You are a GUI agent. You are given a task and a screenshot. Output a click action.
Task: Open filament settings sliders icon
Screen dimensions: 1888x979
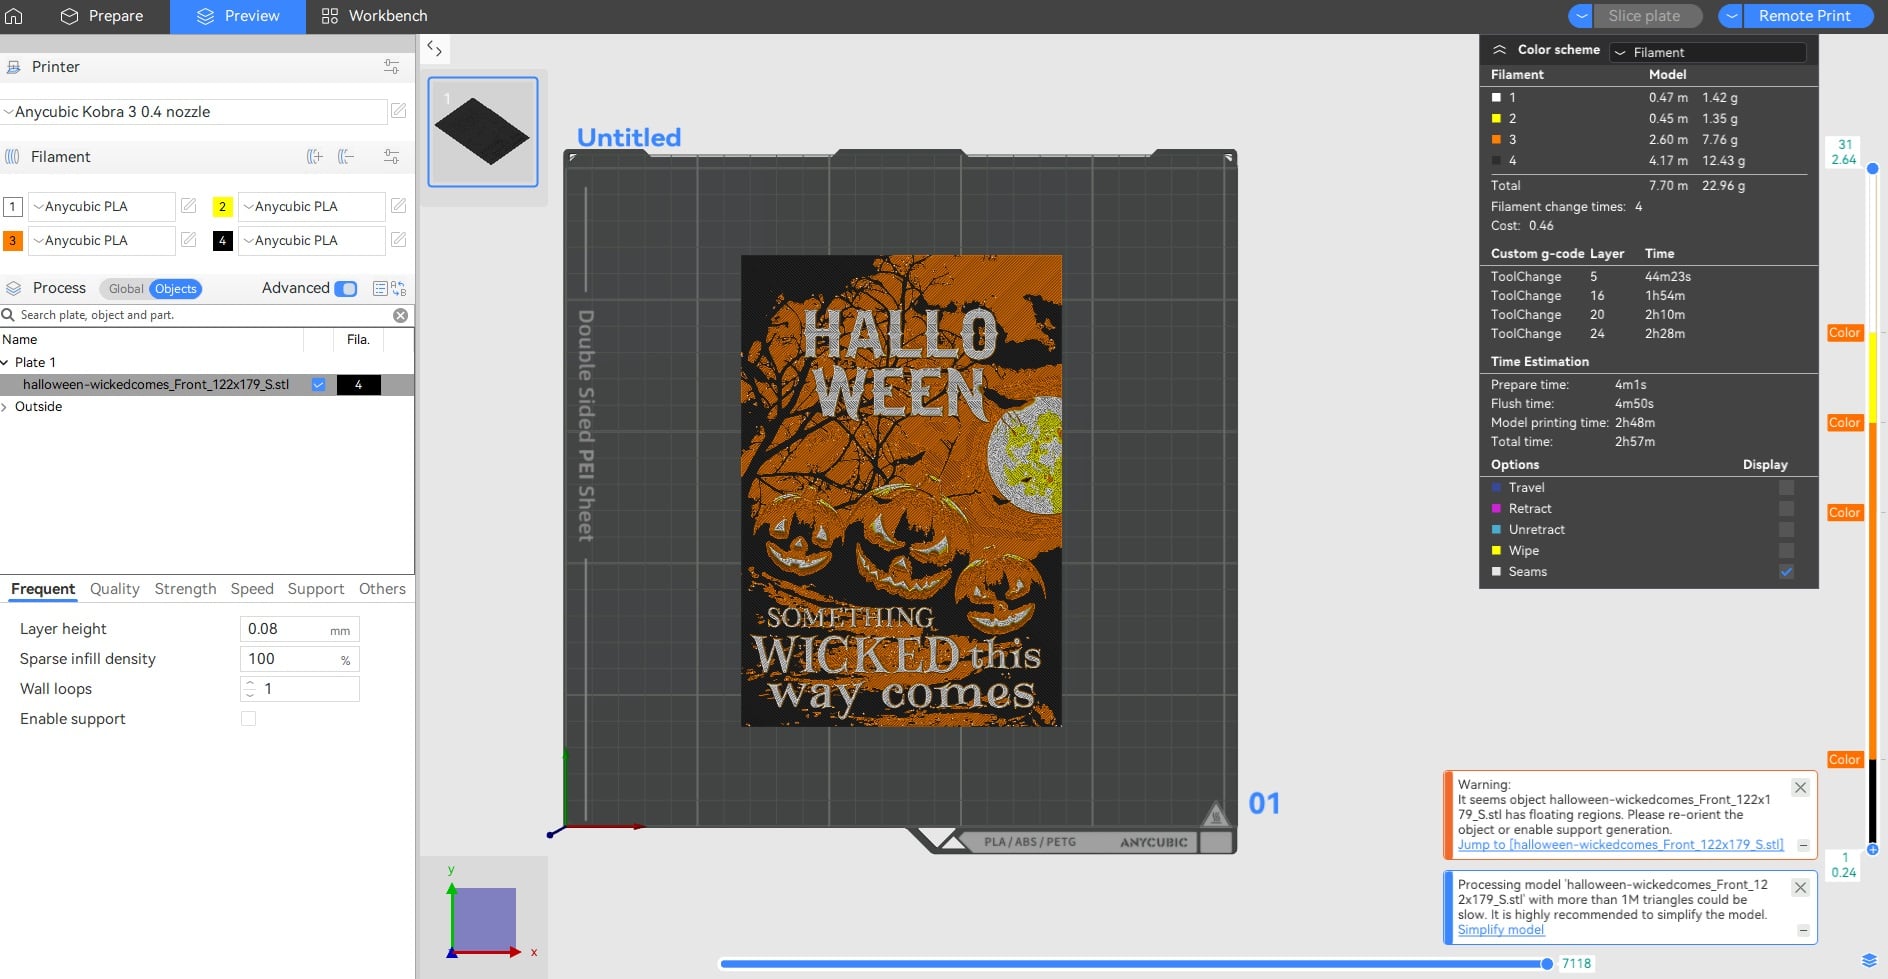click(391, 156)
